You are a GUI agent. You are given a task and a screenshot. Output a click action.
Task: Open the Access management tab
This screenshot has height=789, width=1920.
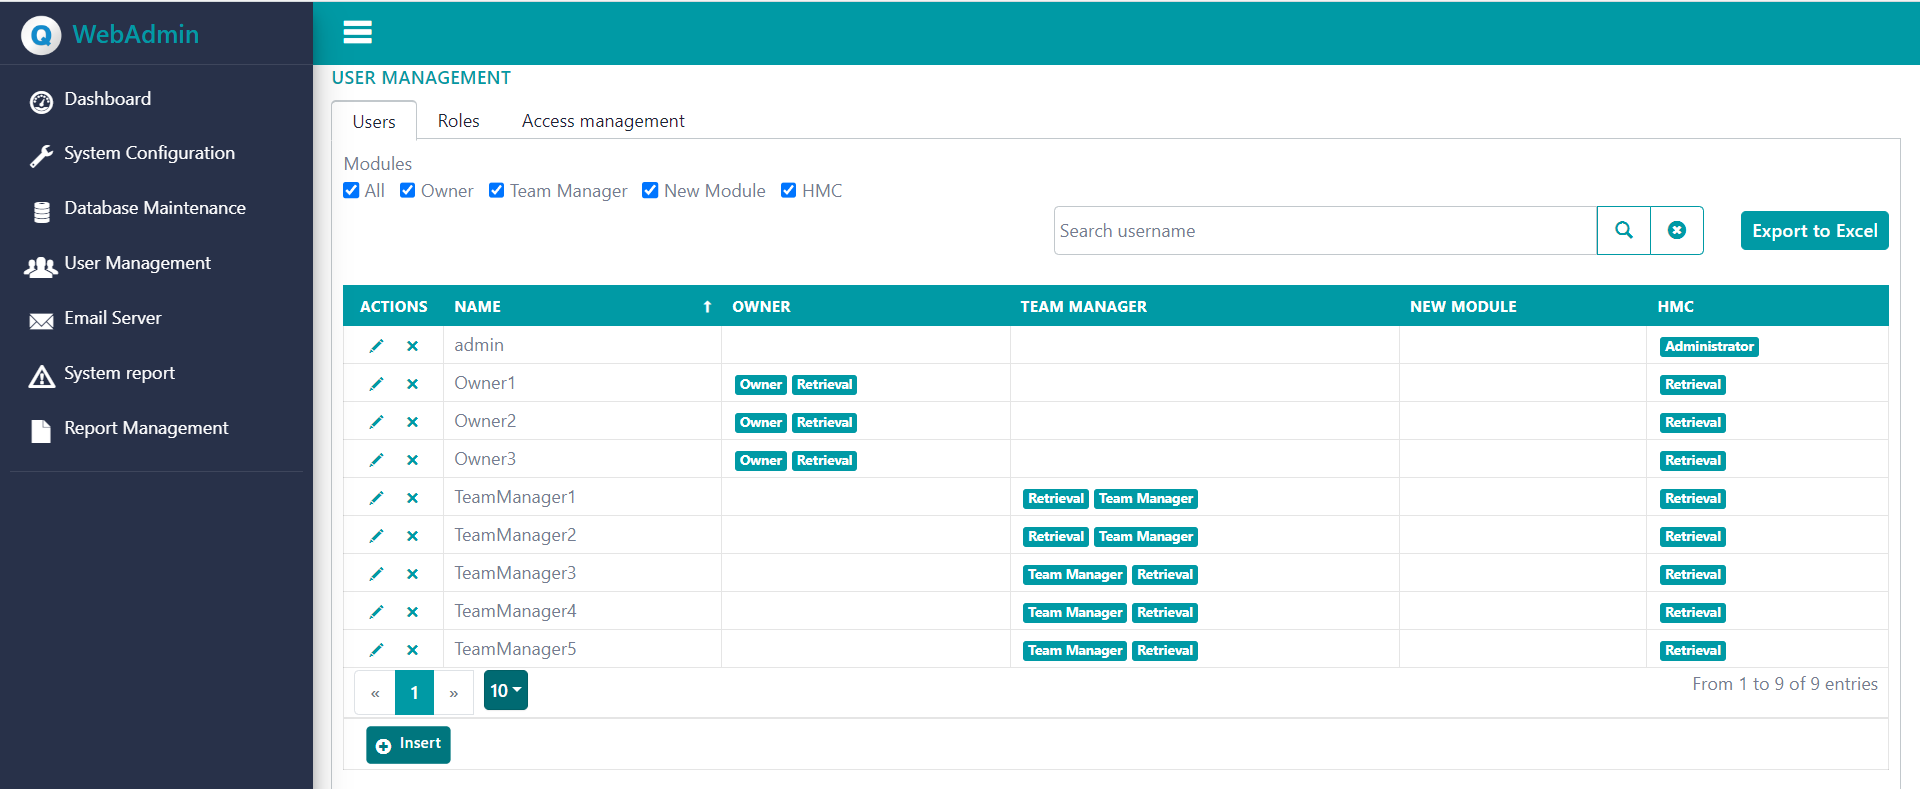pos(603,121)
